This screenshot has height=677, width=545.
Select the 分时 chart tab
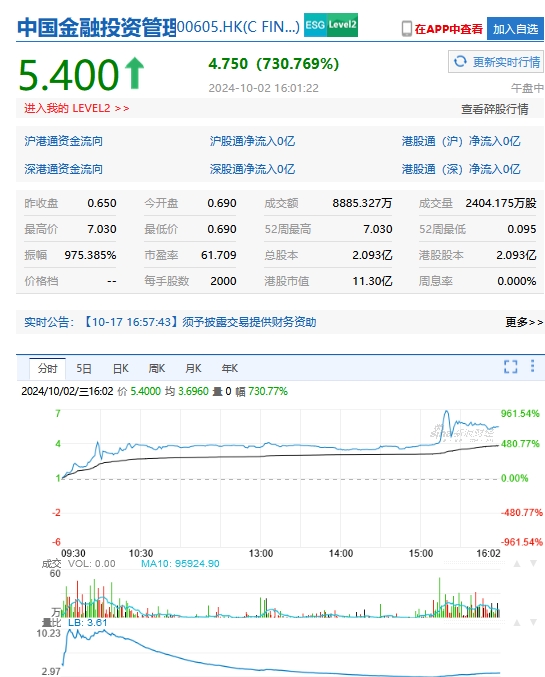point(47,369)
